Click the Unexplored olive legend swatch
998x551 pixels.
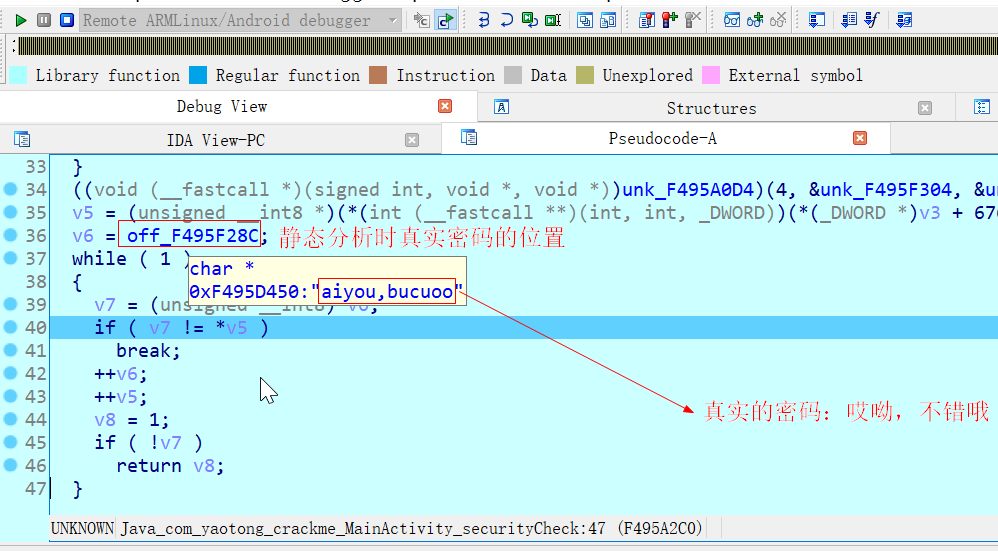pos(584,75)
